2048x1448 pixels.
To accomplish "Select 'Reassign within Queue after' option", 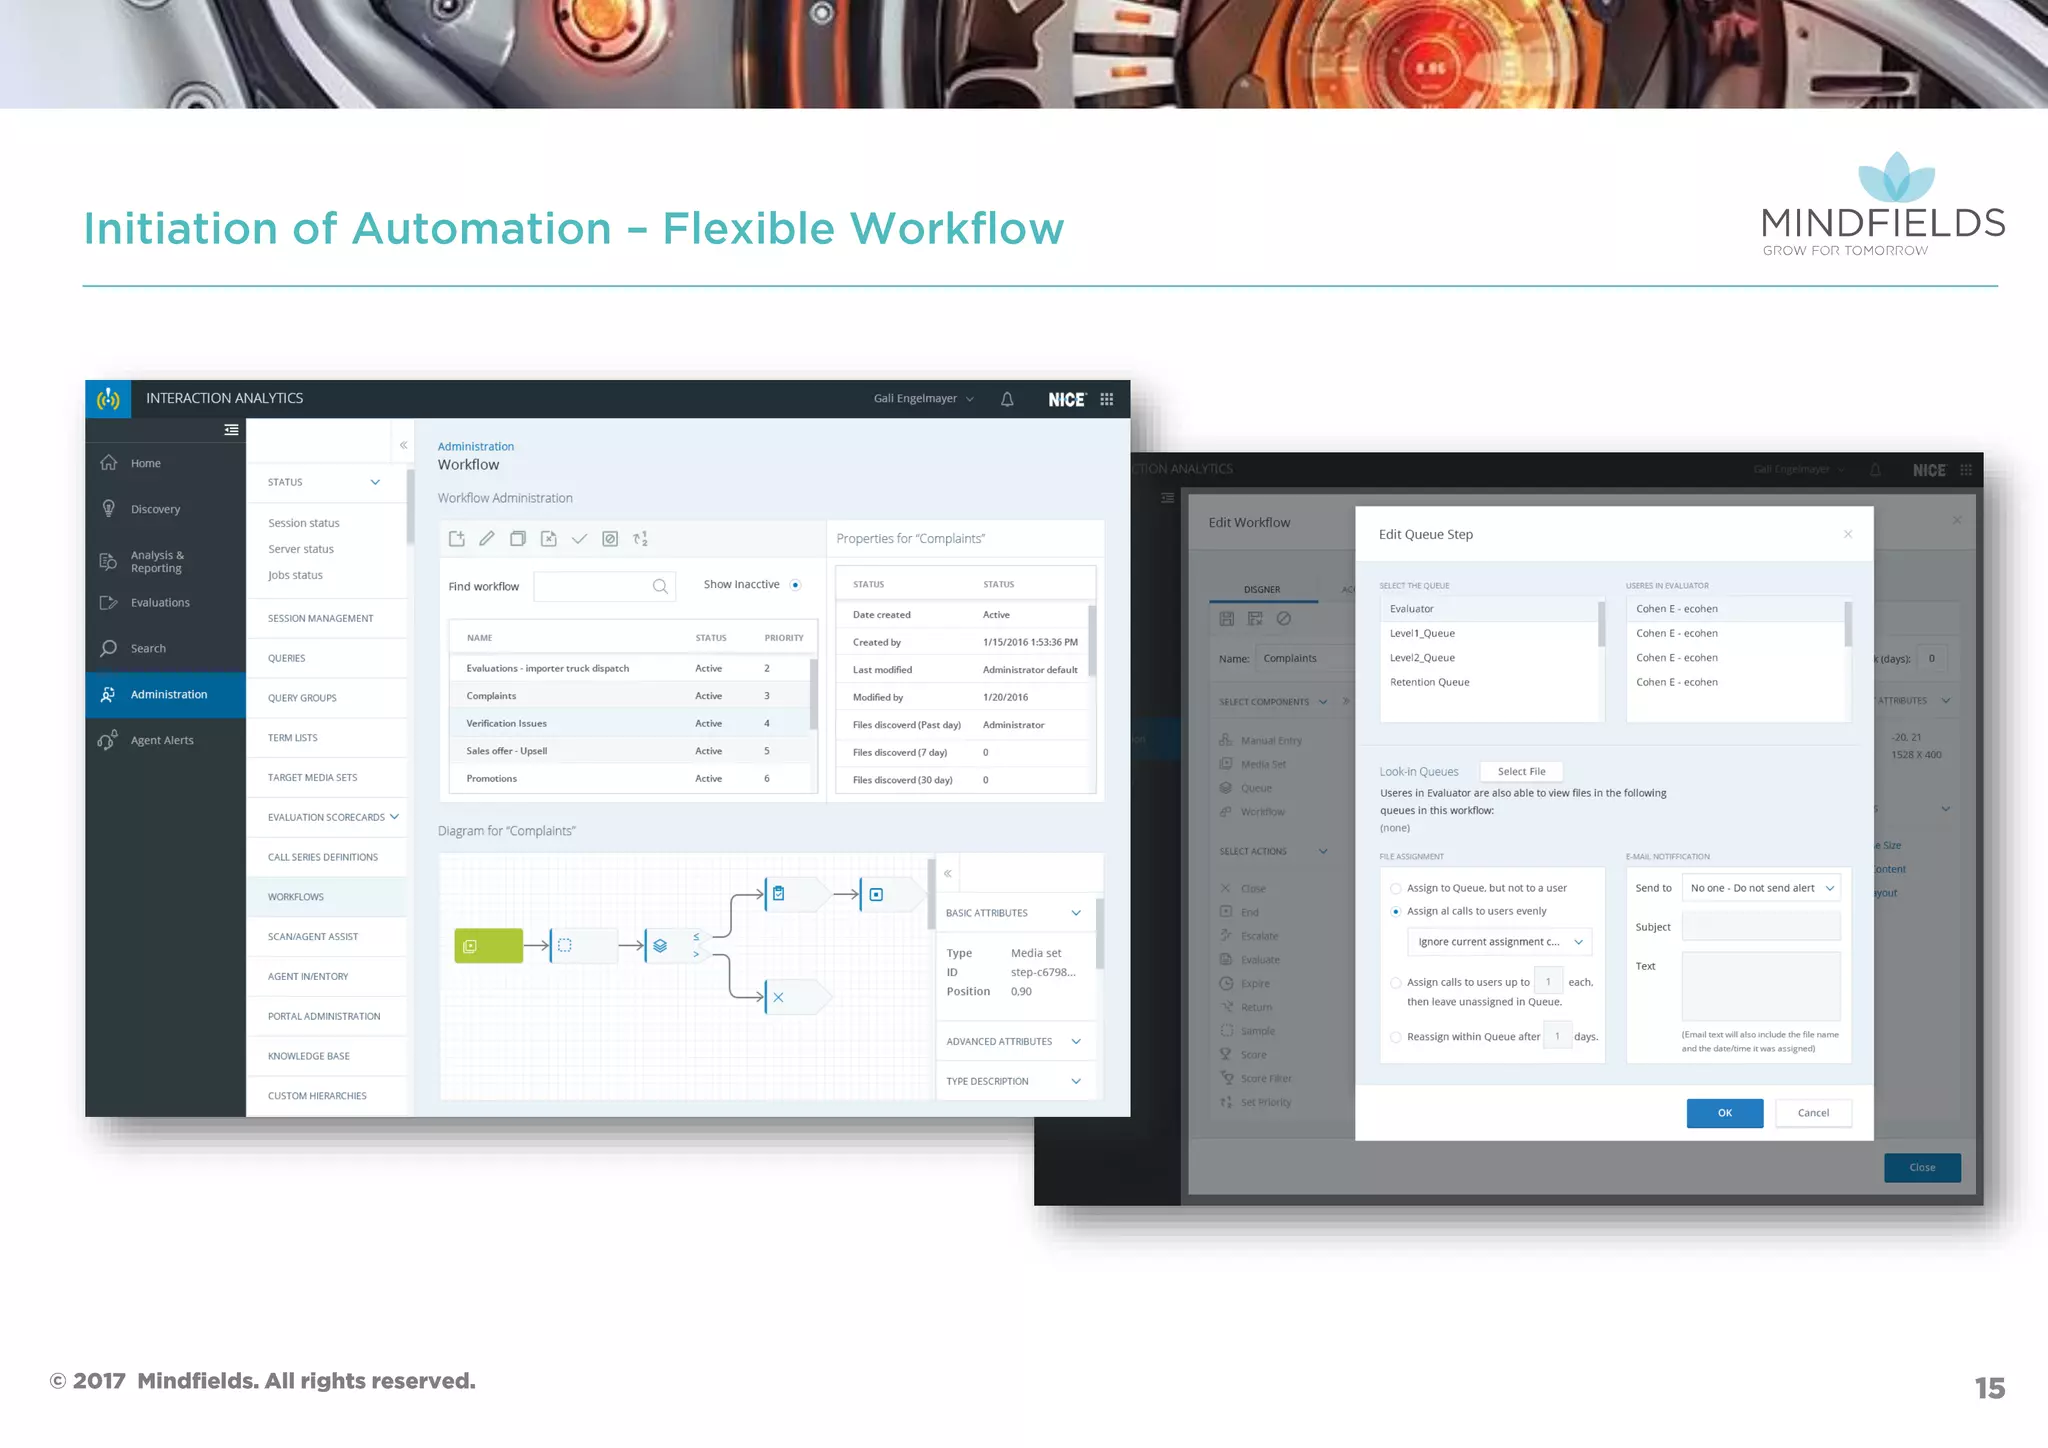I will click(1396, 1037).
